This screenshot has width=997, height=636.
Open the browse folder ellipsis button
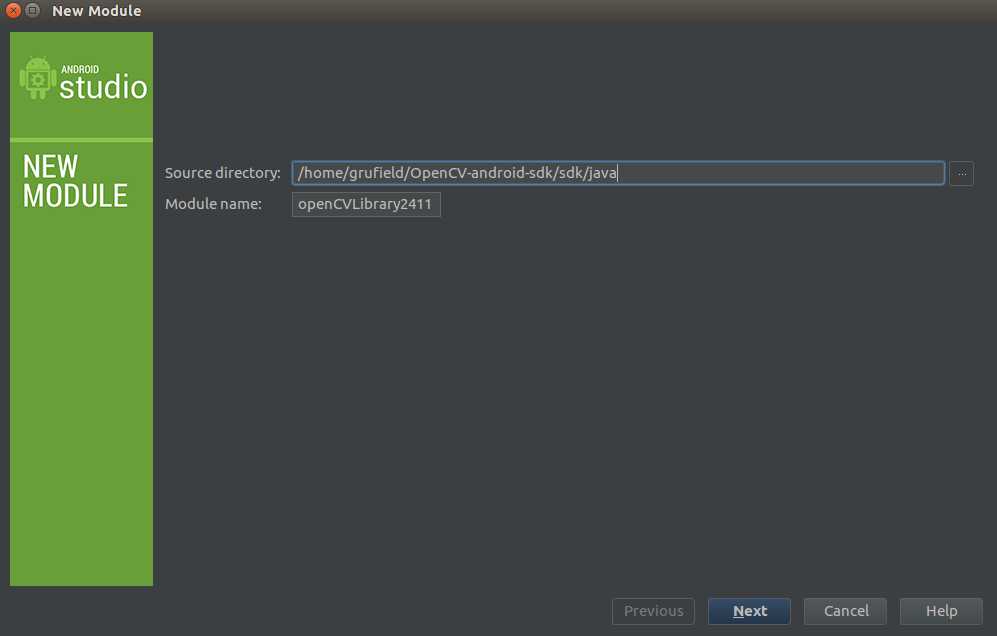pyautogui.click(x=961, y=174)
